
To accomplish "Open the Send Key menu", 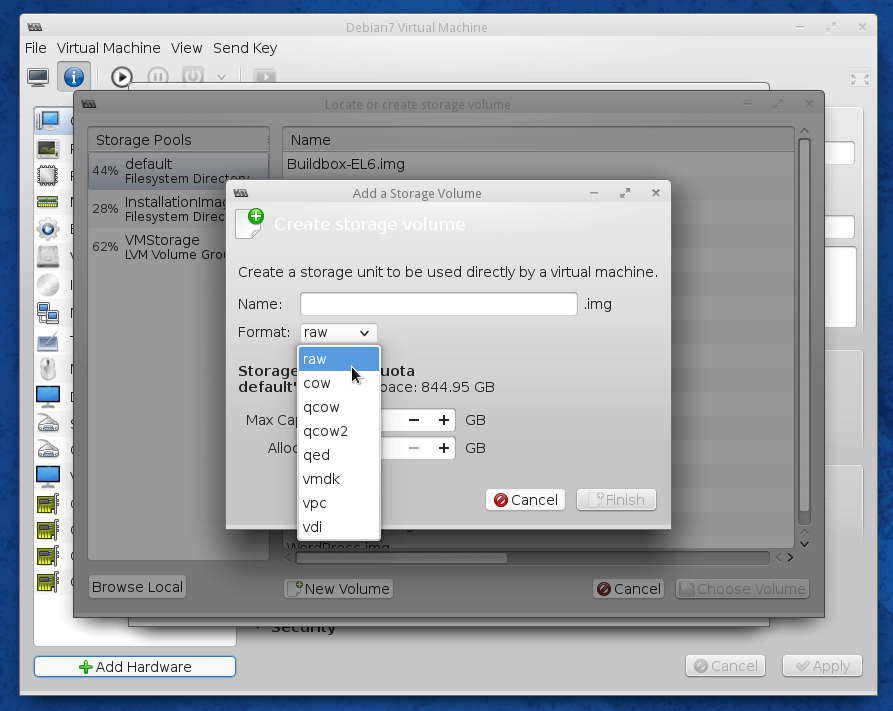I will [x=245, y=48].
